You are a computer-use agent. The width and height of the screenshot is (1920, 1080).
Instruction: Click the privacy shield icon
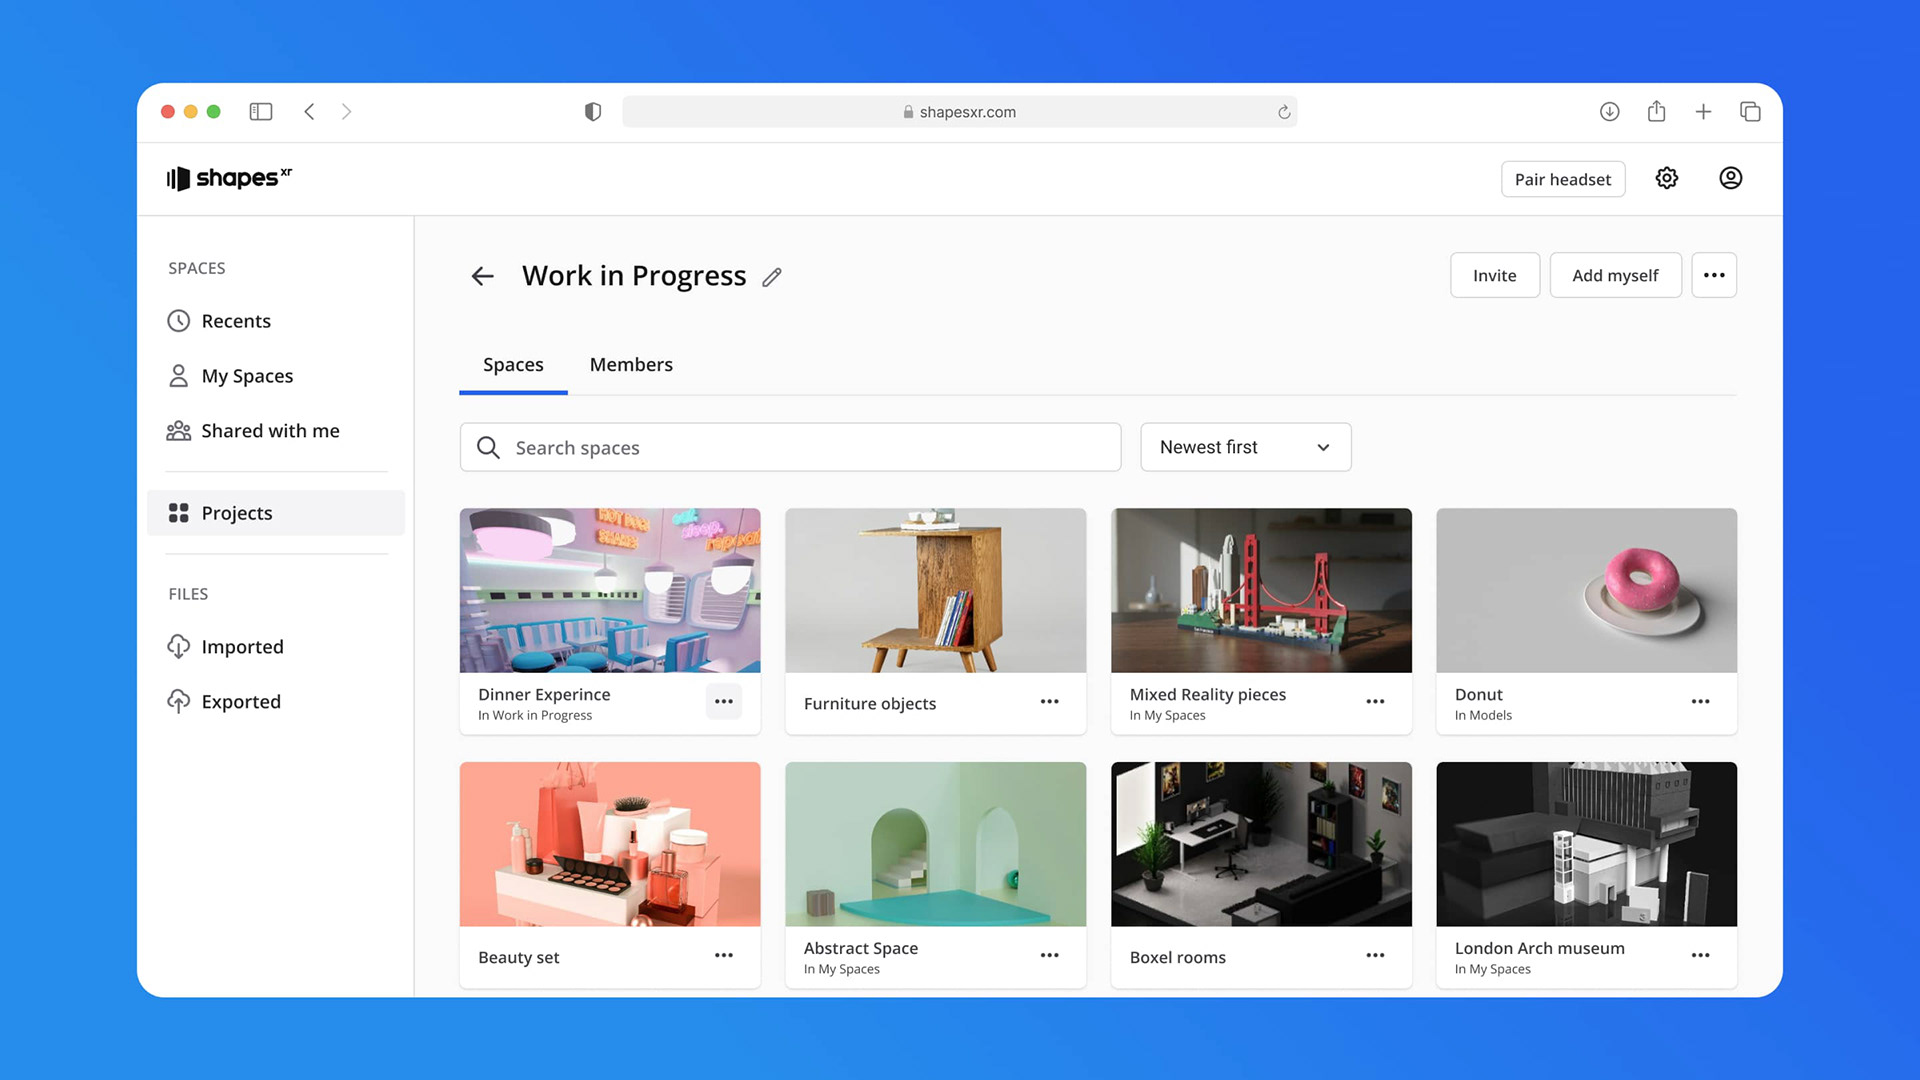[x=593, y=112]
